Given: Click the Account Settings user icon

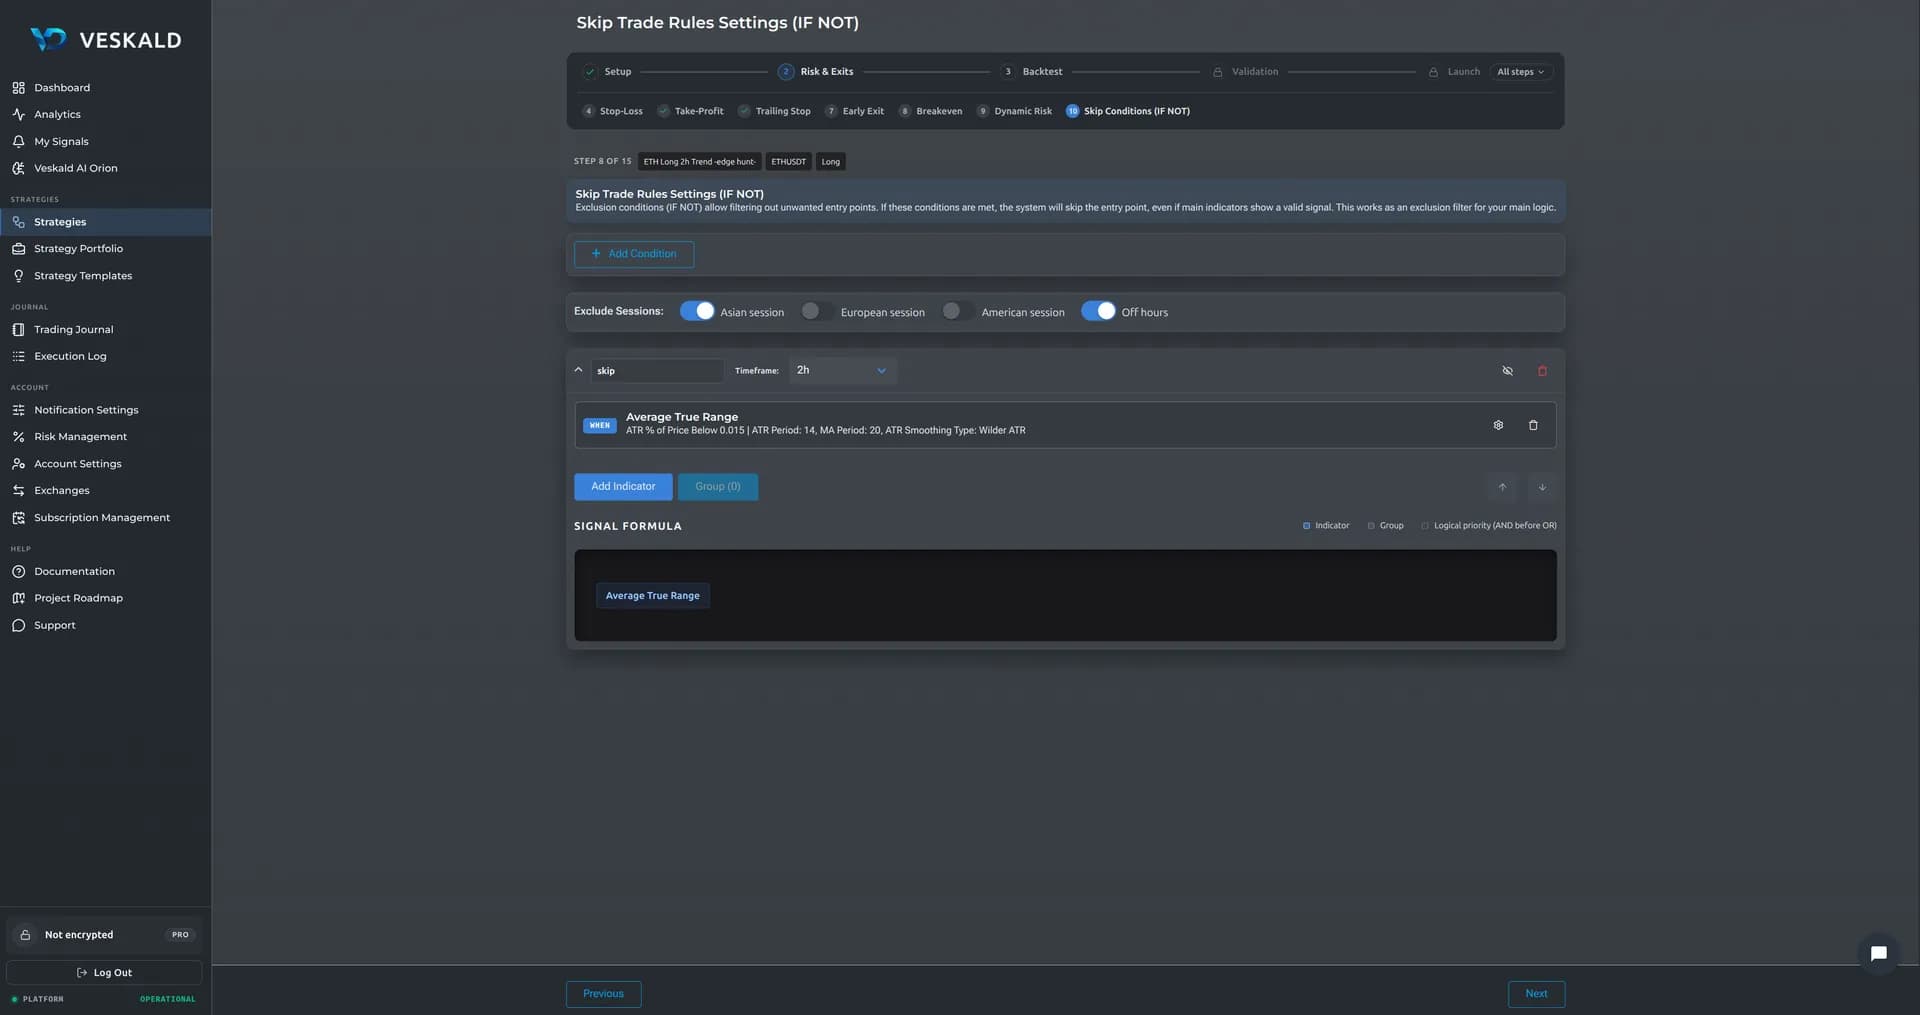Looking at the screenshot, I should (x=18, y=464).
